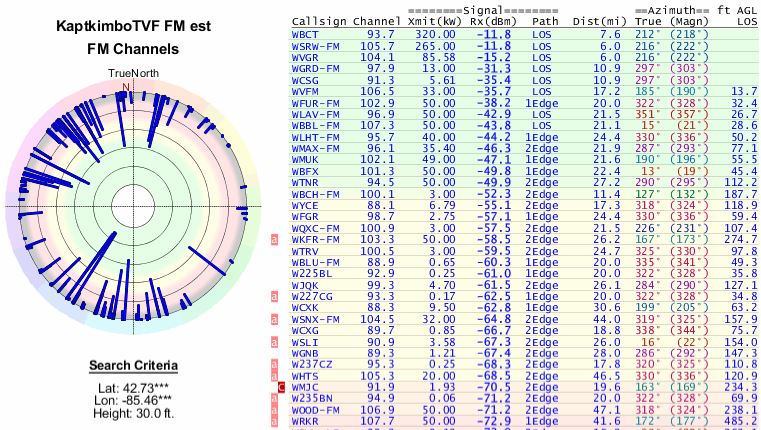The height and width of the screenshot is (430, 761).
Task: Click the 'a' badge beside W227CG
Action: click(x=274, y=297)
